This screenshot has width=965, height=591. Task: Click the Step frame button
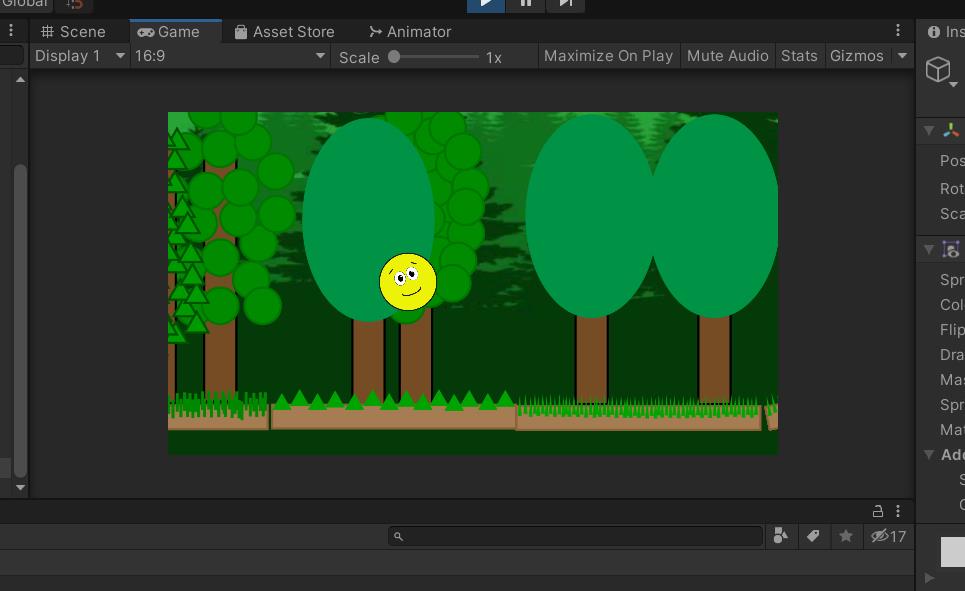(565, 3)
